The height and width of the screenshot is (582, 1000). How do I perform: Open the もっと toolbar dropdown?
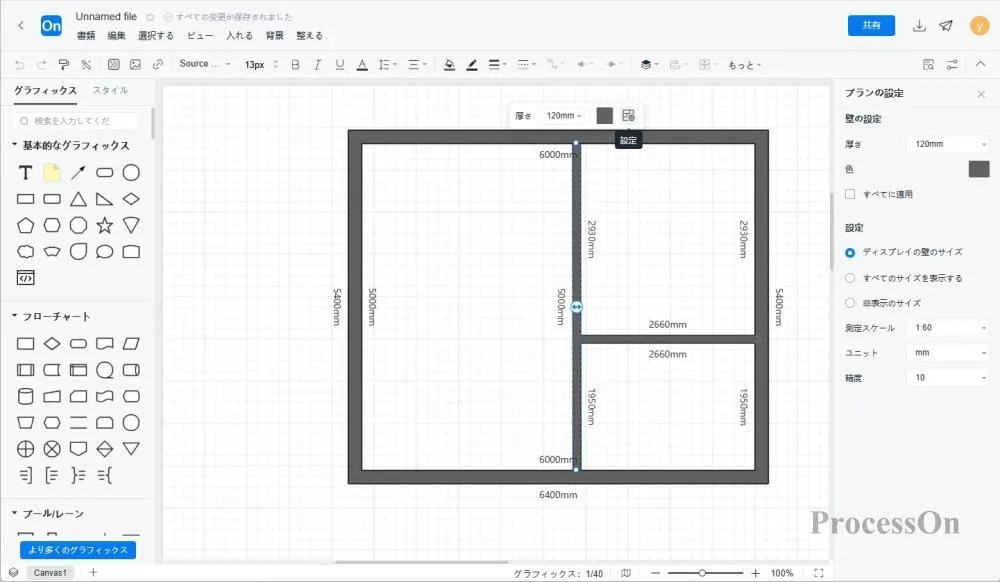pyautogui.click(x=744, y=64)
